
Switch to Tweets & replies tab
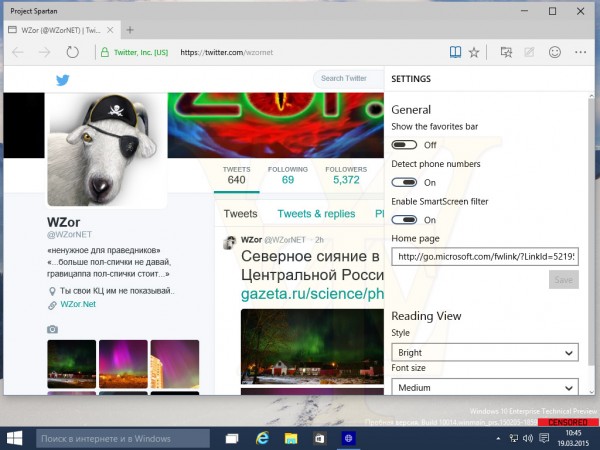(x=316, y=214)
